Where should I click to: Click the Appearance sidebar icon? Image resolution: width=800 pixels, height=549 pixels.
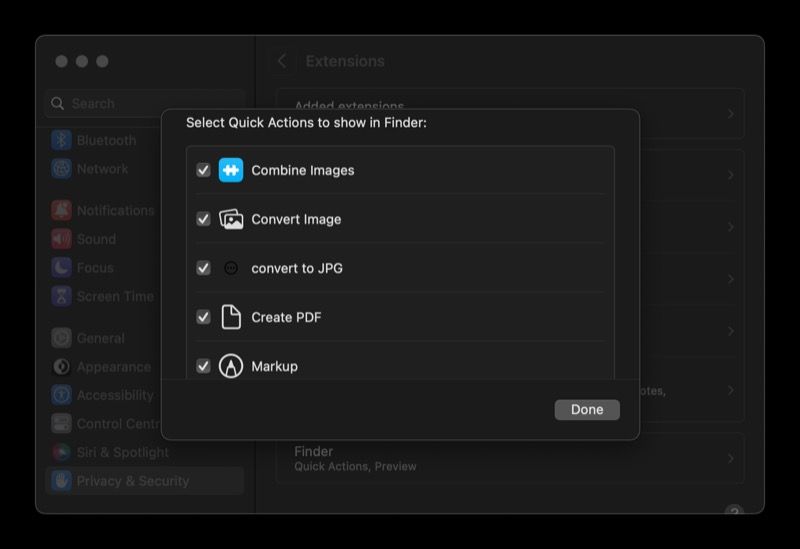pos(61,367)
